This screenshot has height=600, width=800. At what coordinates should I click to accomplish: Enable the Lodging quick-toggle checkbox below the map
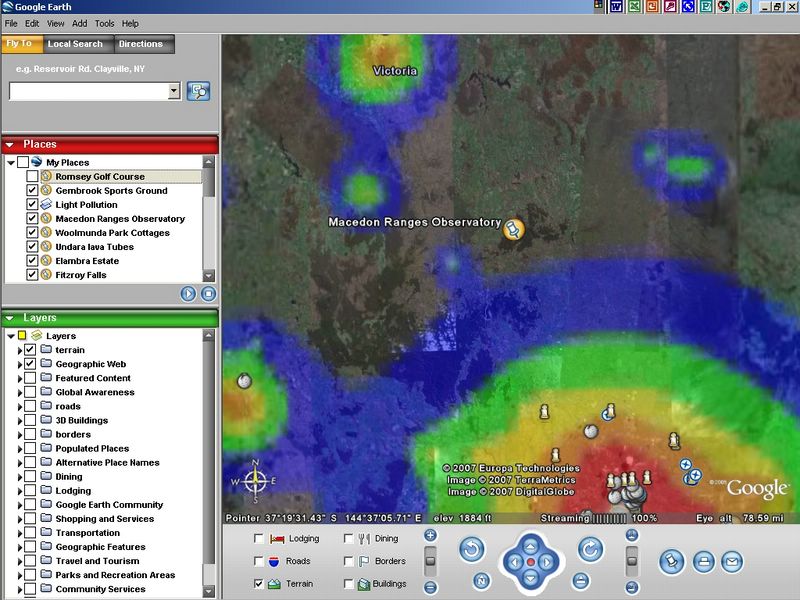pyautogui.click(x=259, y=539)
